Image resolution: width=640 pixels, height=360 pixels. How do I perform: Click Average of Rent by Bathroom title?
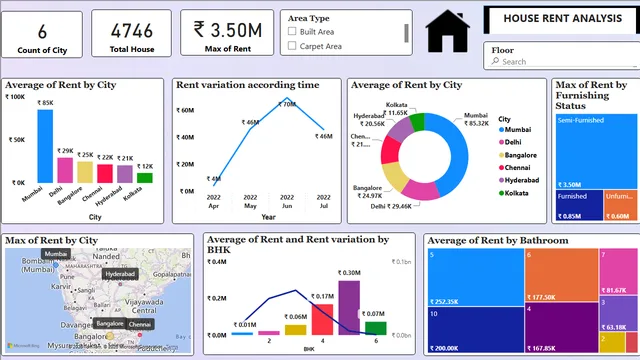point(498,240)
